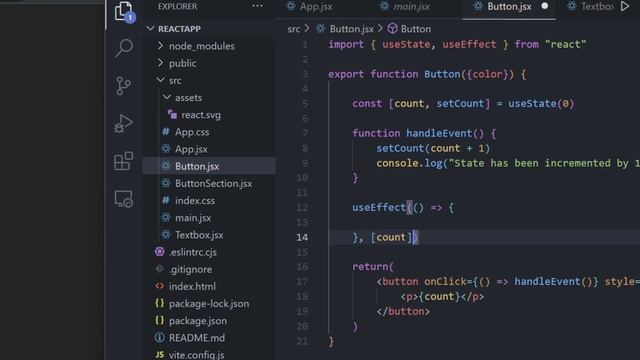Click main.jsx React icon in explorer
The width and height of the screenshot is (640, 360).
(166, 218)
